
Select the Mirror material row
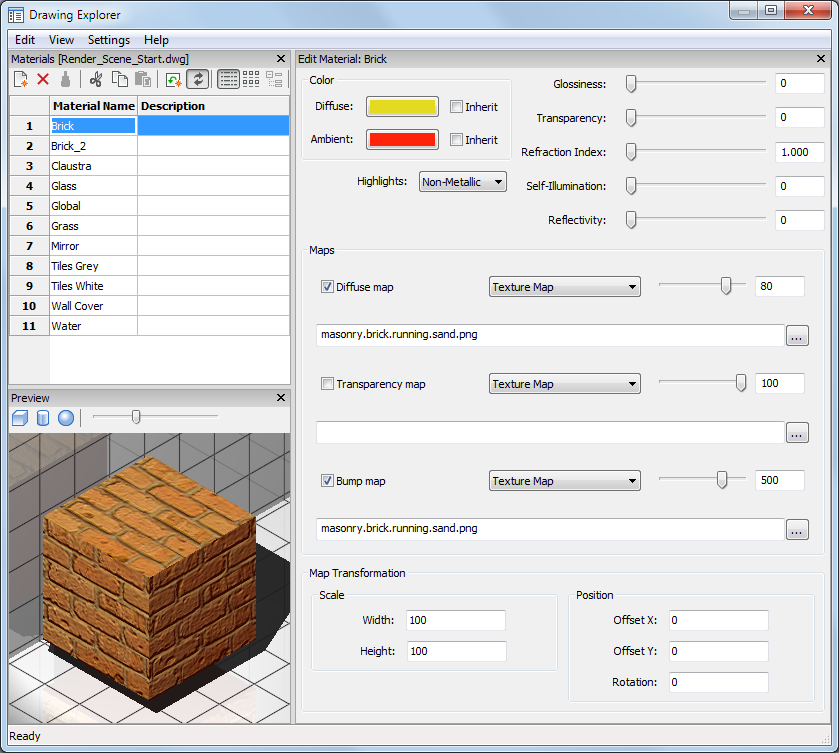point(149,246)
